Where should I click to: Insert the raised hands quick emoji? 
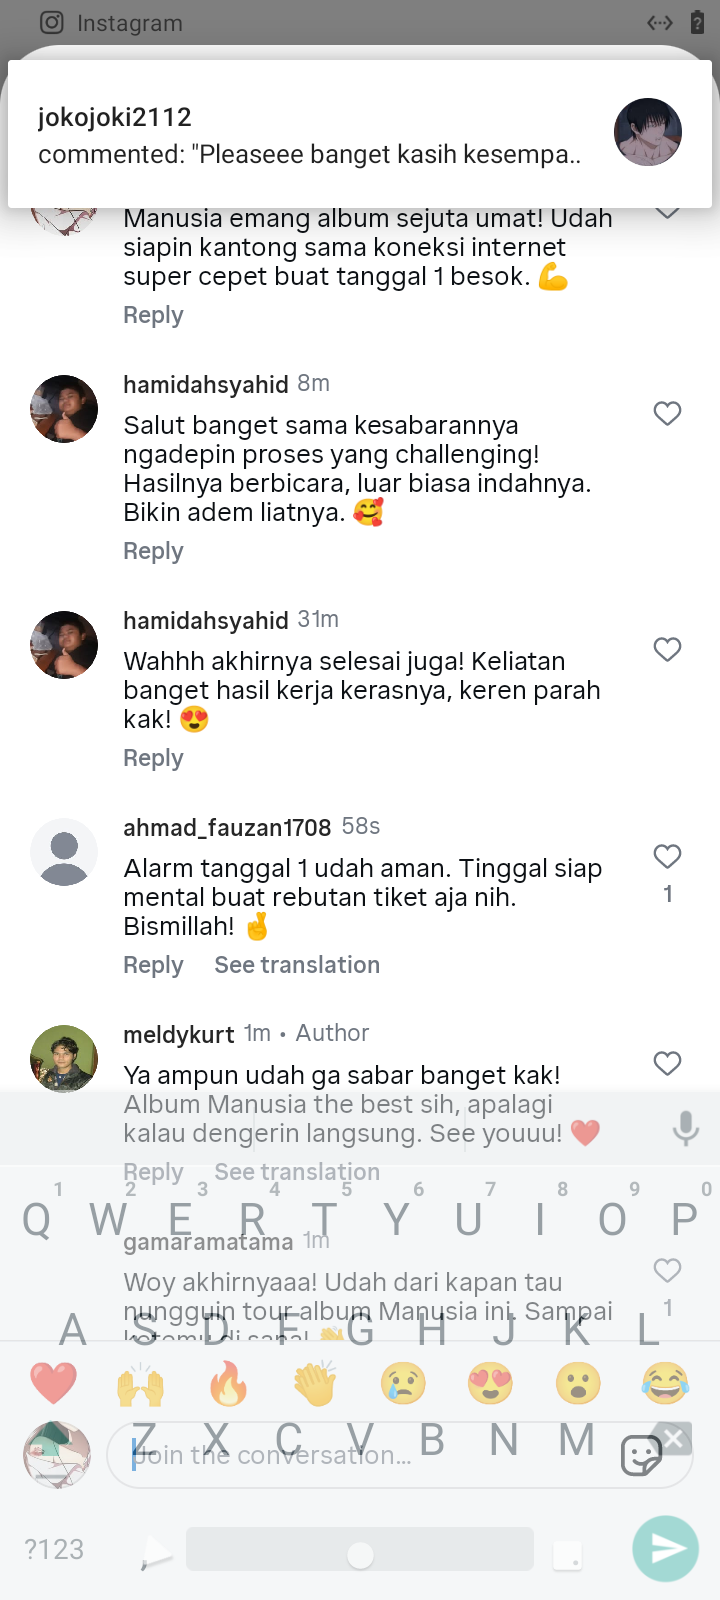coord(140,1384)
